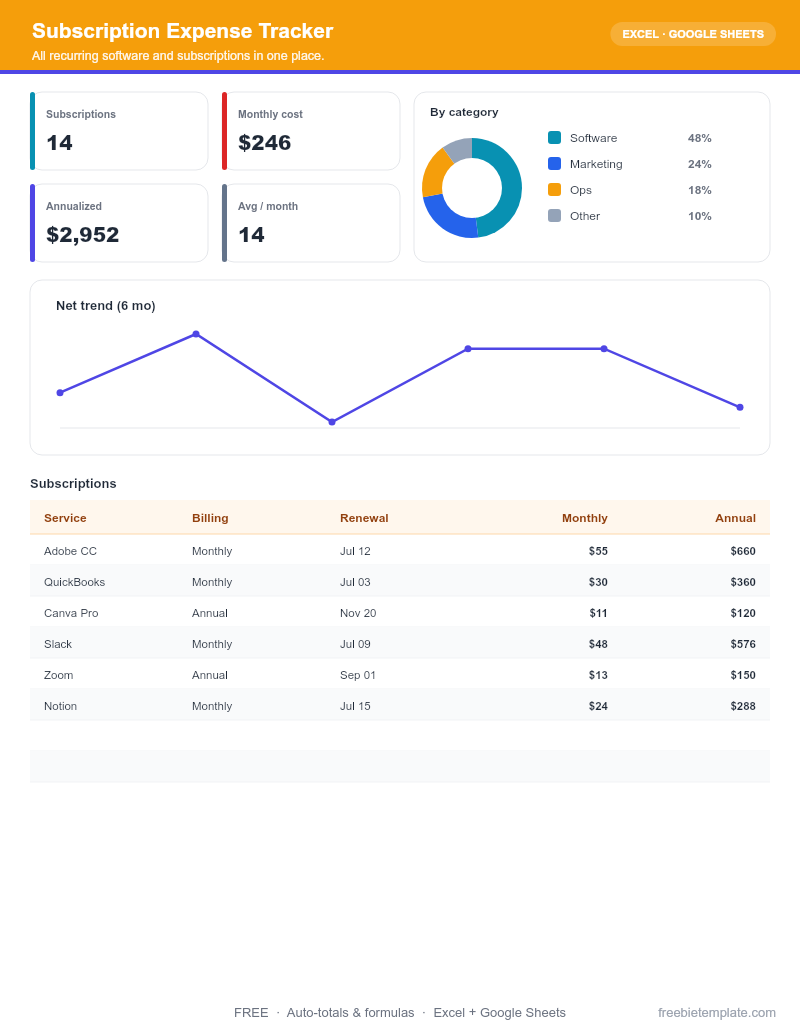This screenshot has height=1035, width=800.
Task: Click the $660 annual amount
Action: (x=743, y=551)
